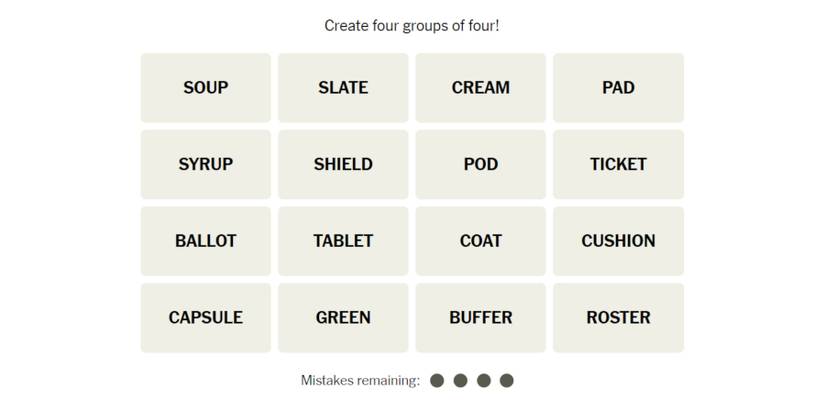This screenshot has width=825, height=413.
Task: Choose the ROSTER word tile
Action: pos(618,318)
